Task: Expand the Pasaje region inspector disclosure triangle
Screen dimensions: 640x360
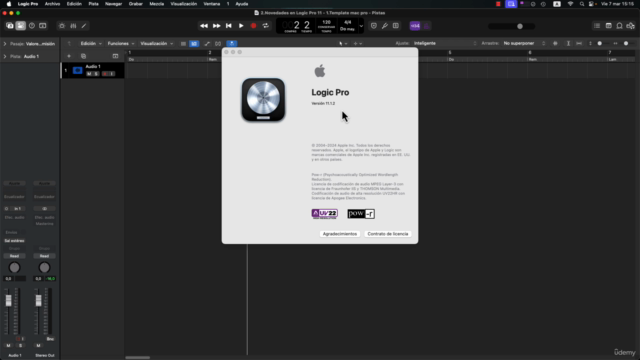Action: (5, 44)
